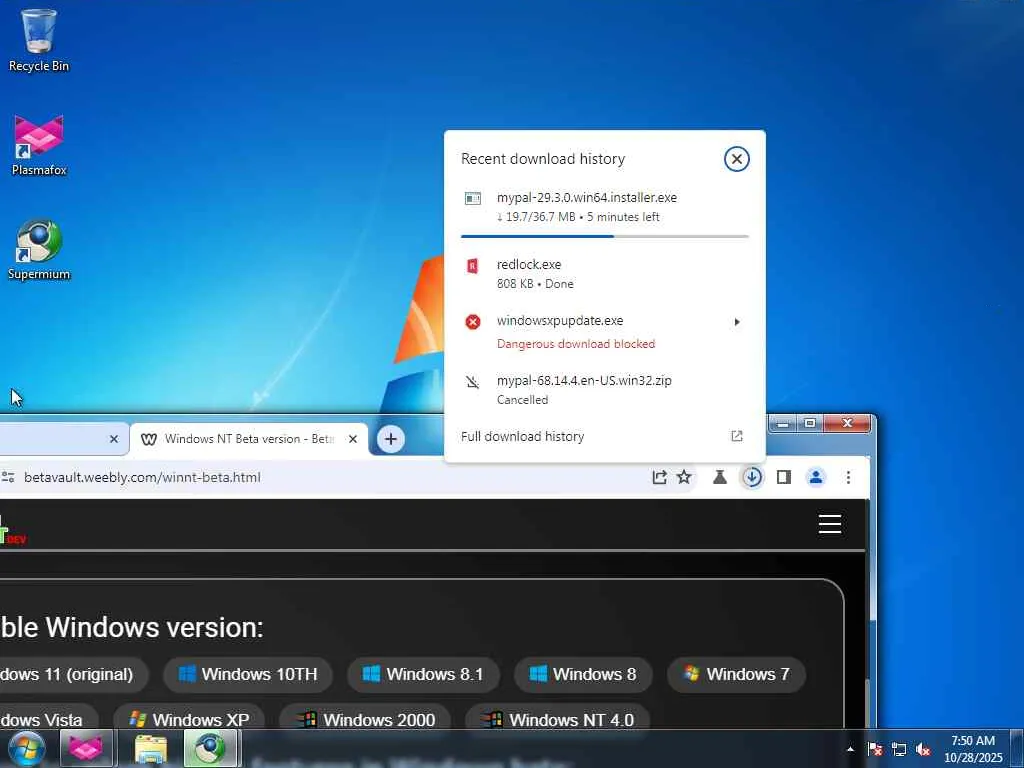Viewport: 1024px width, 768px height.
Task: Select the Windows 2000 version button
Action: coord(364,717)
